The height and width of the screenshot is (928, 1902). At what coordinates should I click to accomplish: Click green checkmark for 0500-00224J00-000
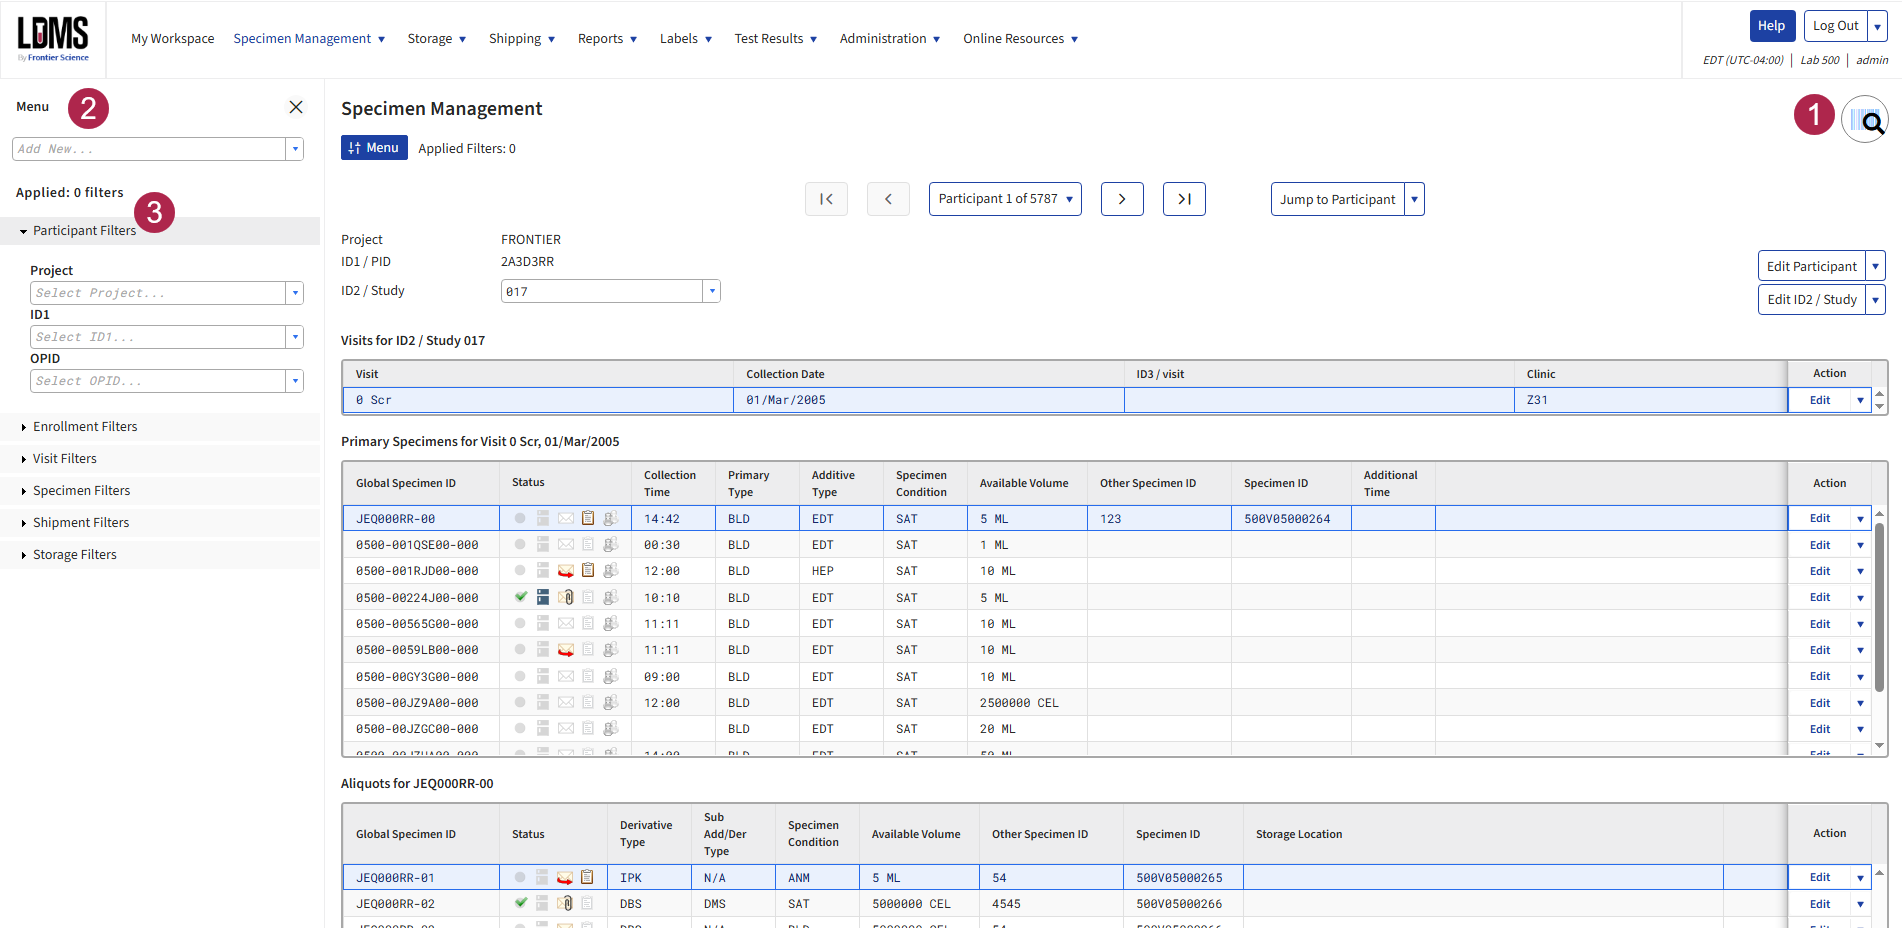point(520,597)
